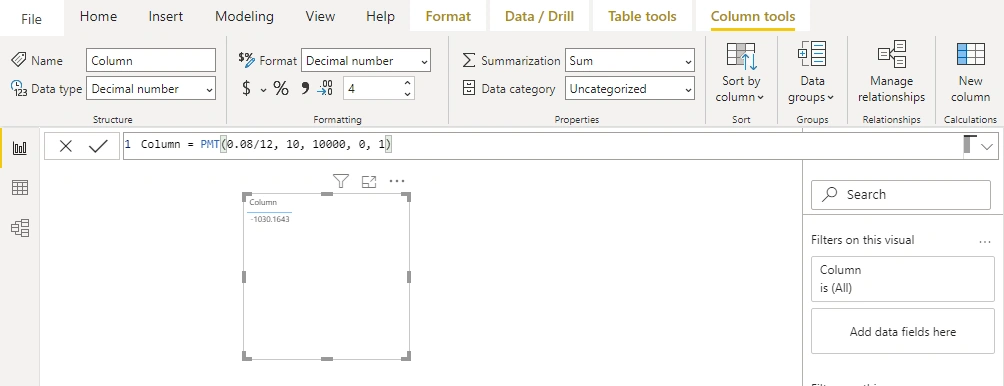
Task: Click the Summarization sigma icon
Action: 469,60
